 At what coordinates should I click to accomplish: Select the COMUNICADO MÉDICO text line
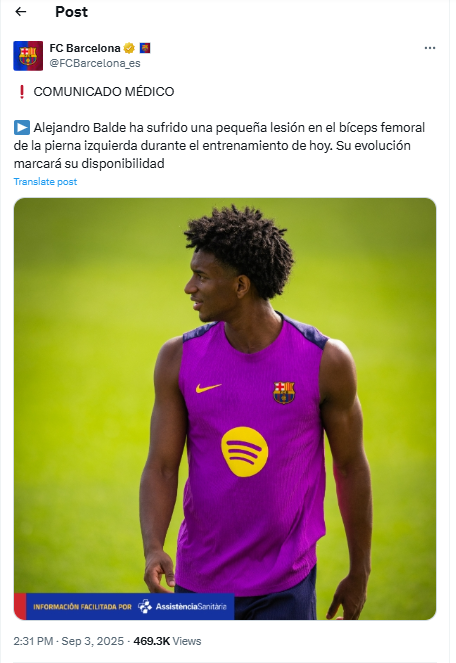point(104,91)
